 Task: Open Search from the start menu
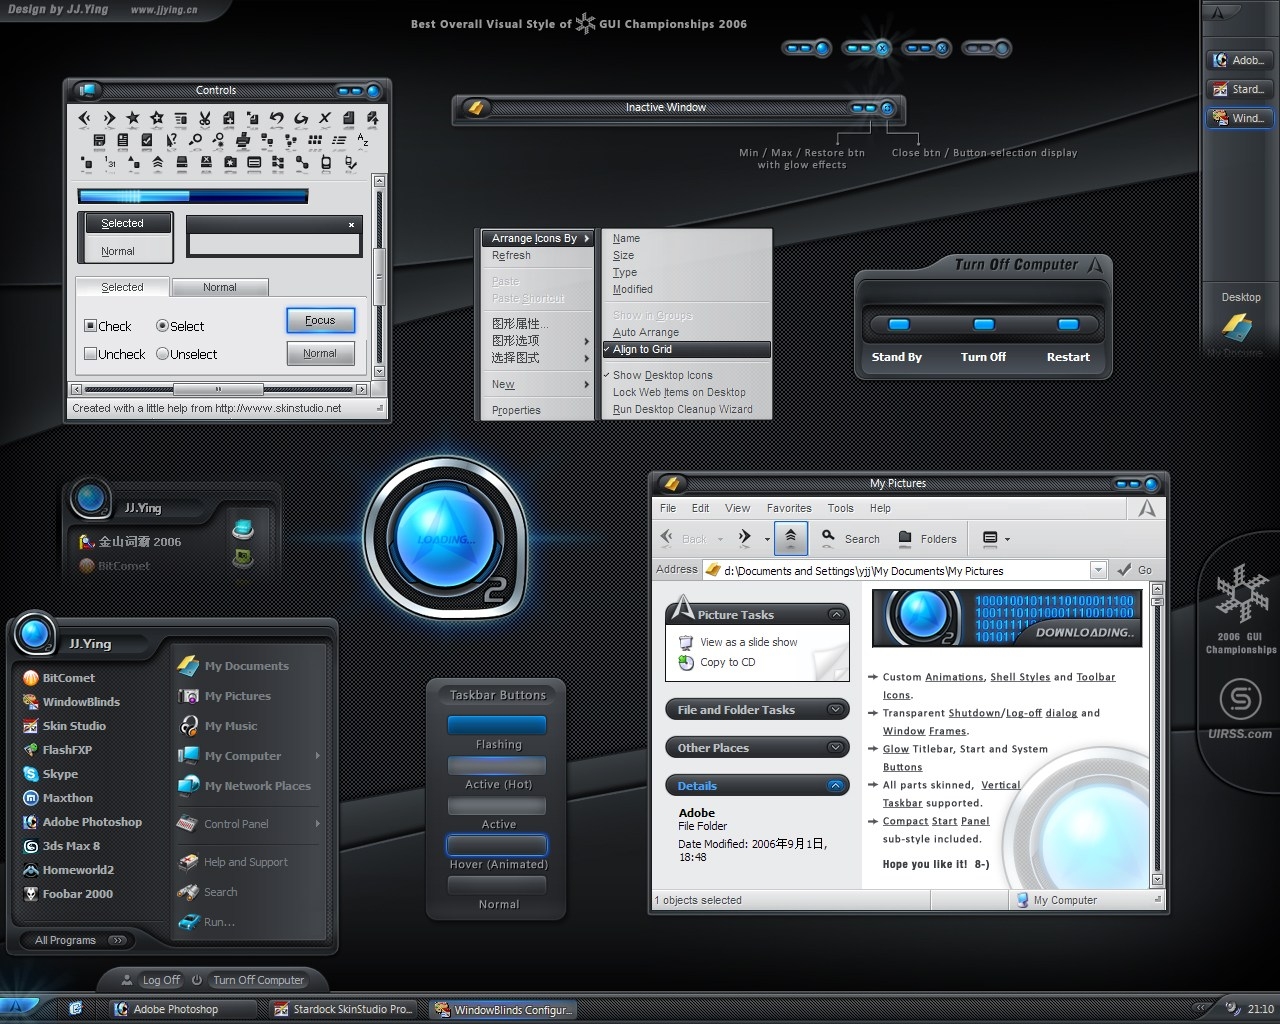[x=208, y=892]
